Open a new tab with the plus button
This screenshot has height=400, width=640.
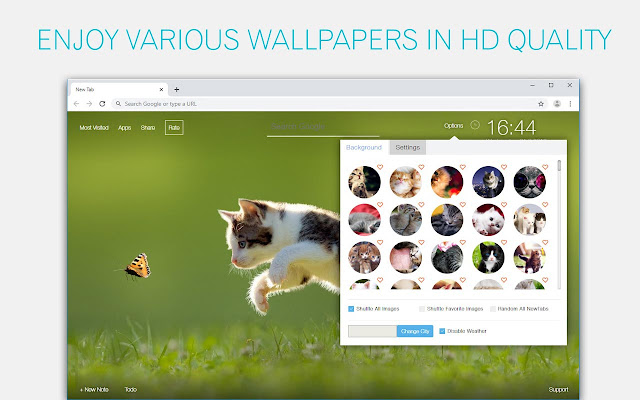[x=176, y=89]
